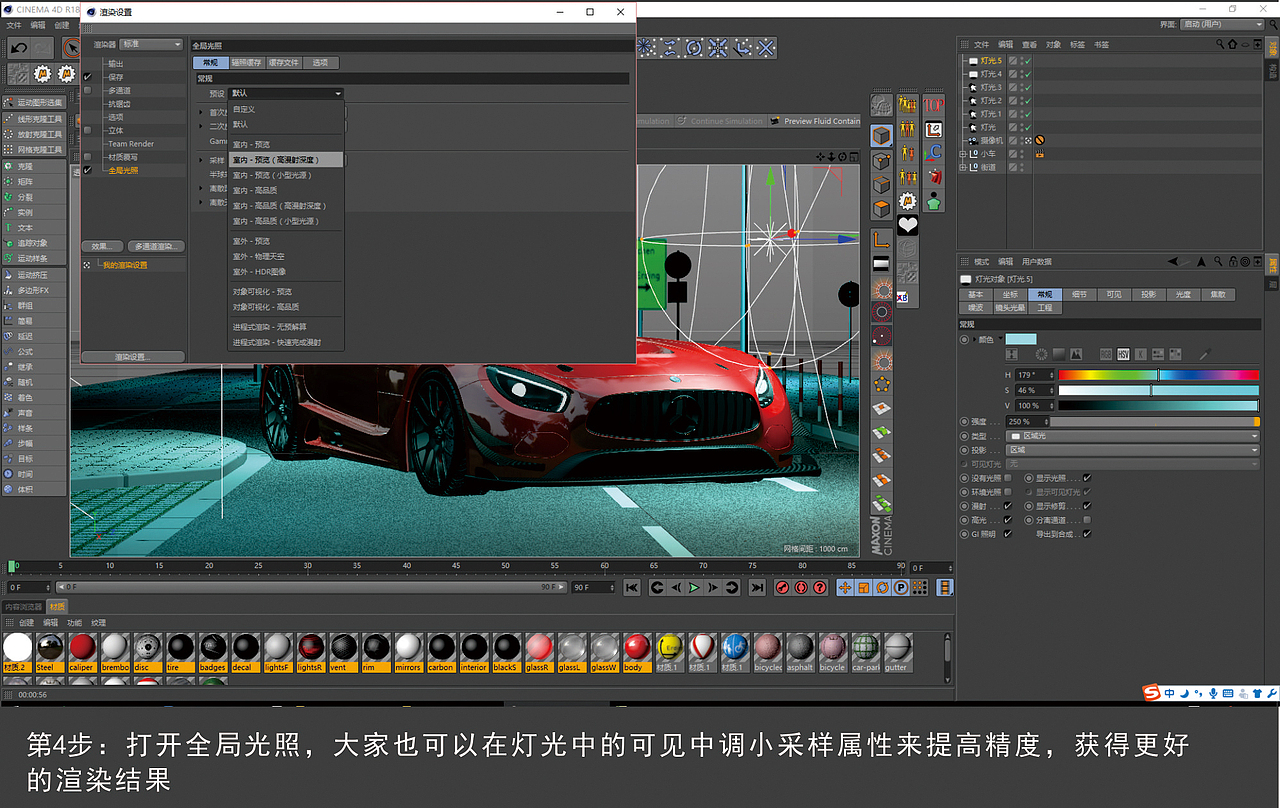Enable the 多通道 checkbox in render settings
This screenshot has height=808, width=1280.
(88, 90)
